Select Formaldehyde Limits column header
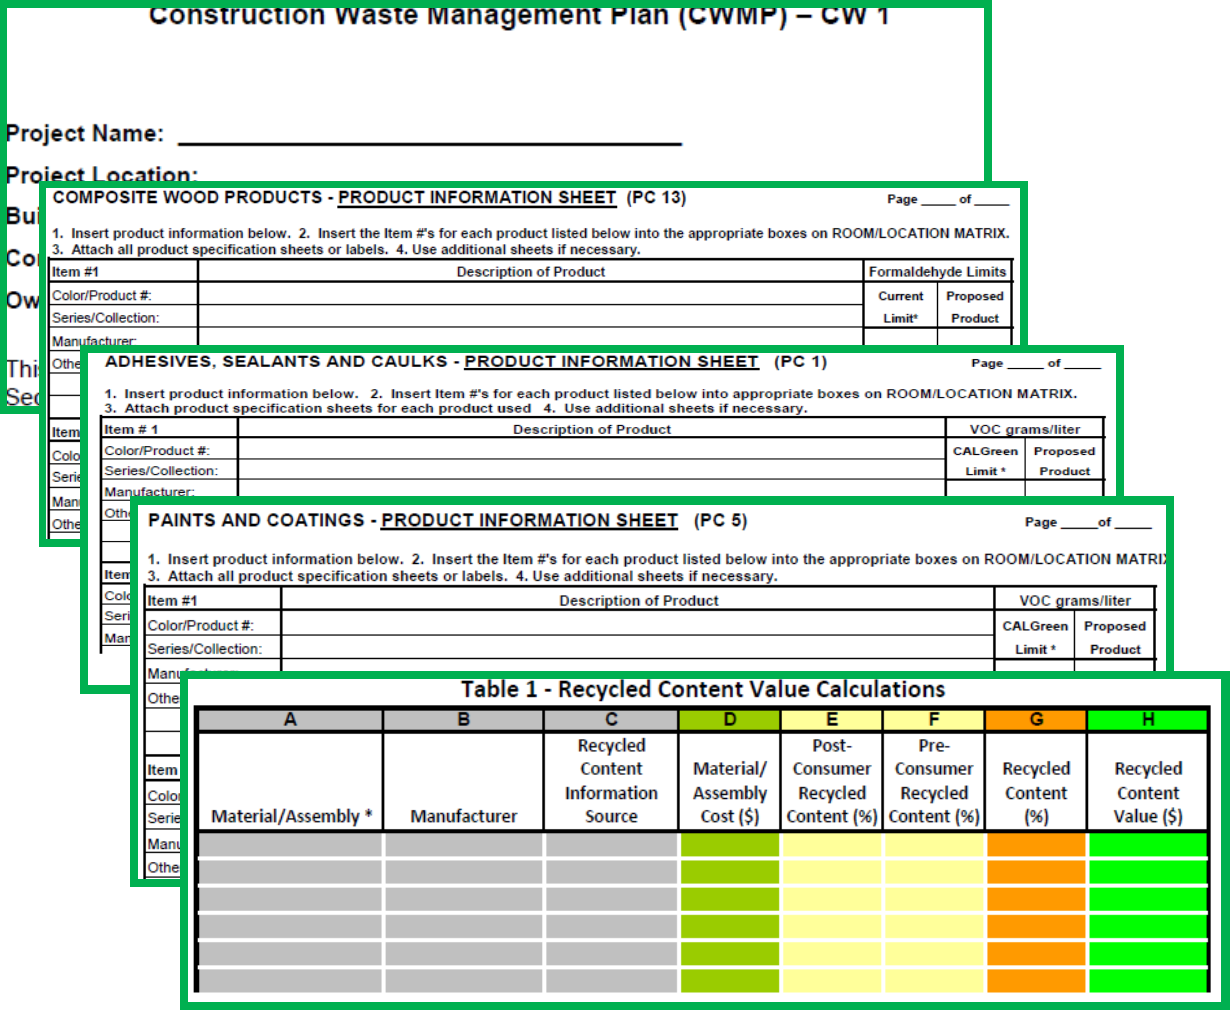 tap(937, 272)
